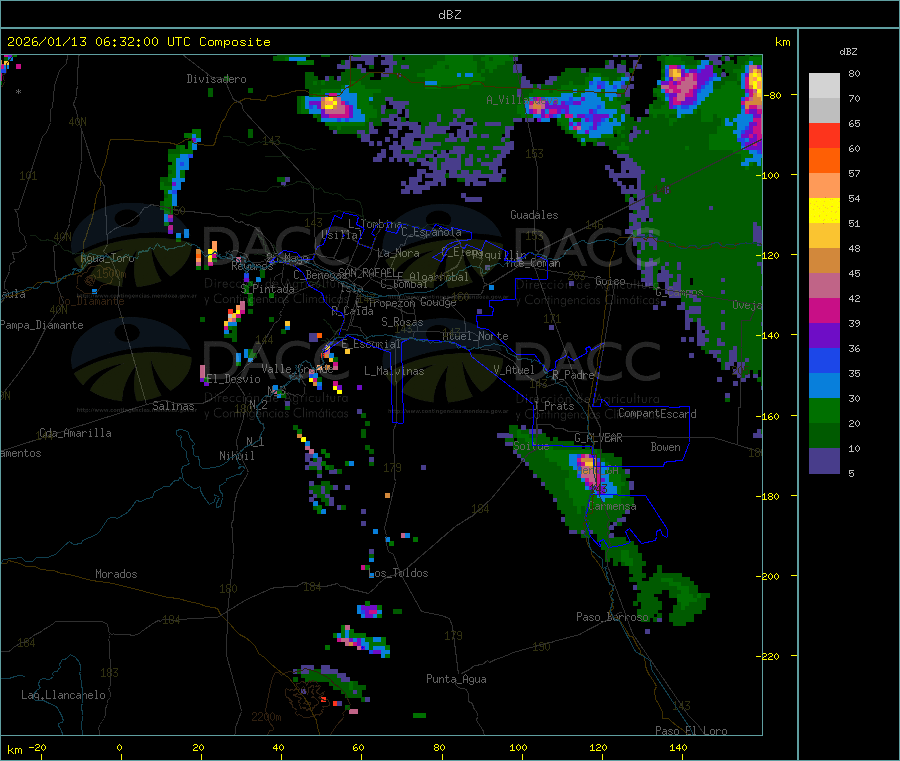Click the 'Morados' map label
Image resolution: width=900 pixels, height=761 pixels.
pos(116,574)
